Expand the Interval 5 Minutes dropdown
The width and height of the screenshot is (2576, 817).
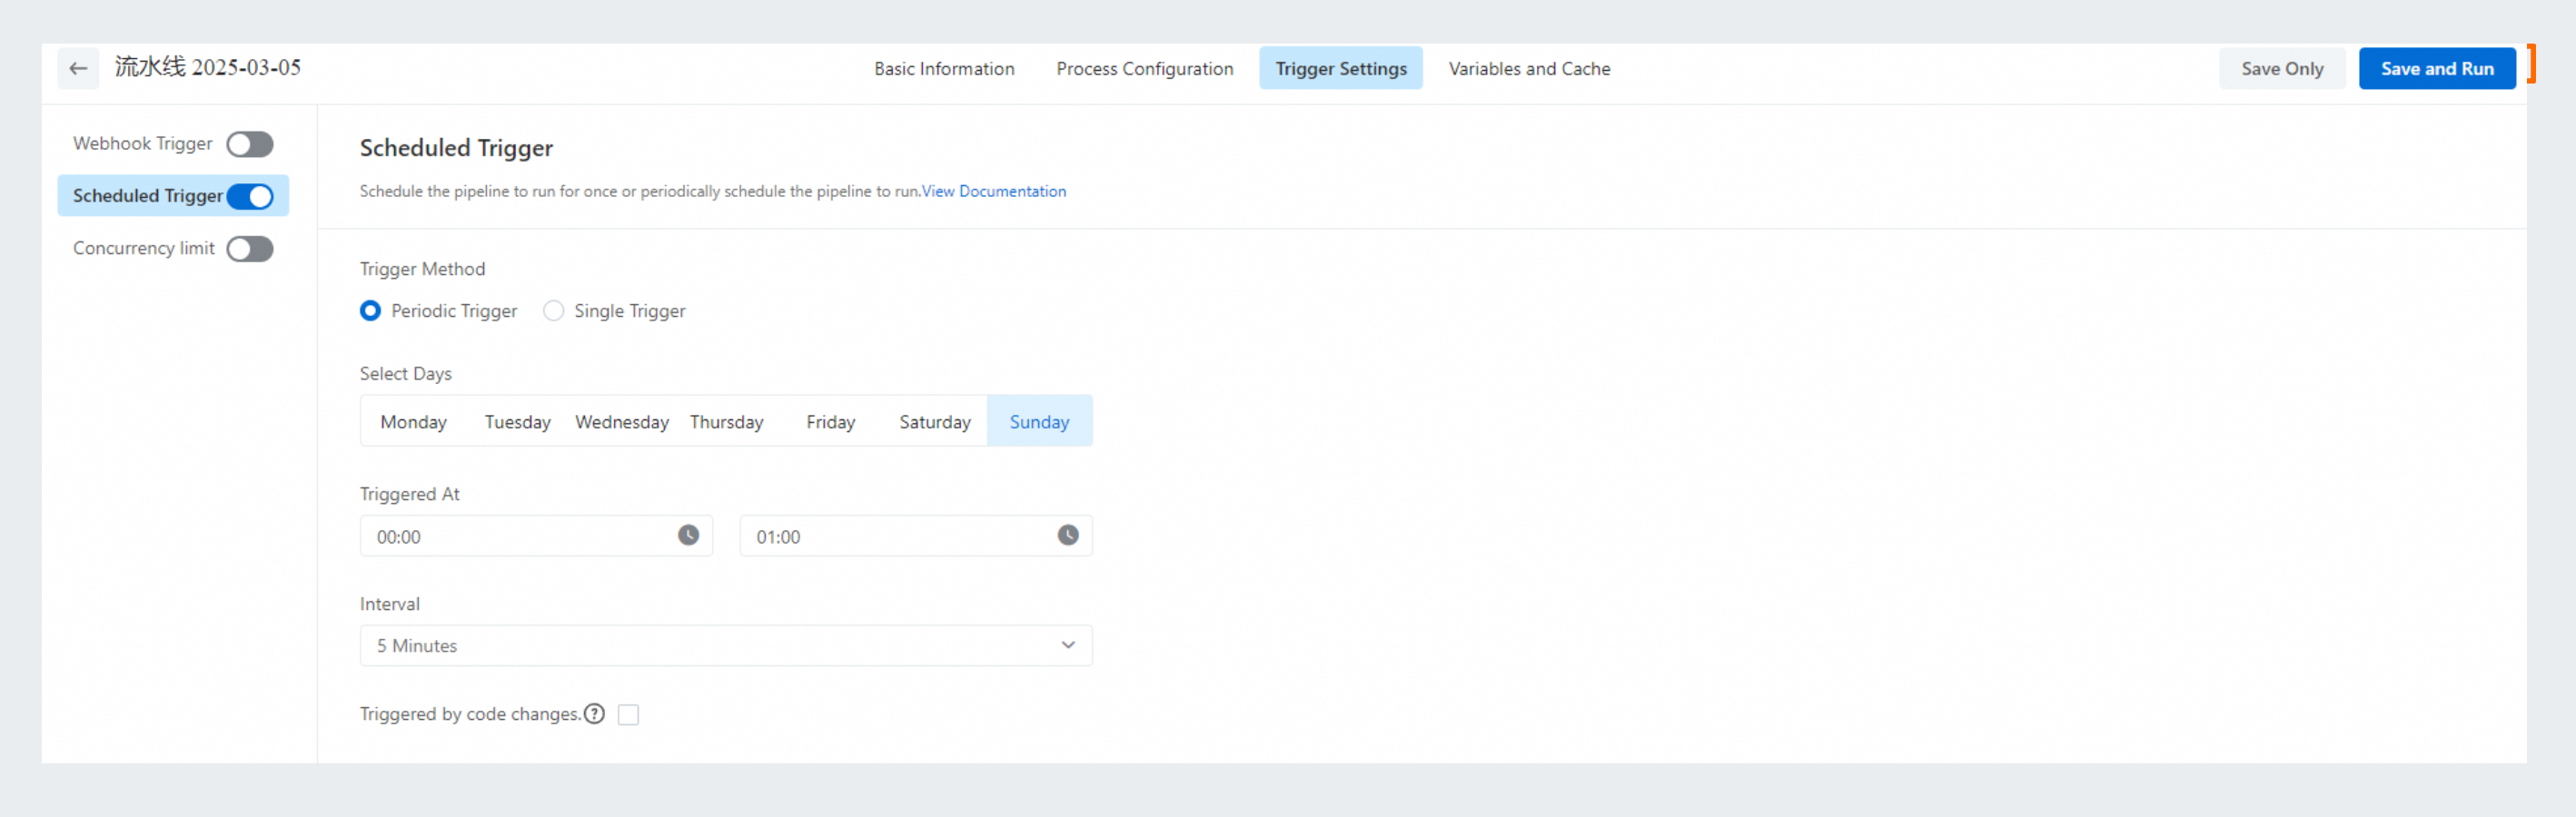[726, 646]
